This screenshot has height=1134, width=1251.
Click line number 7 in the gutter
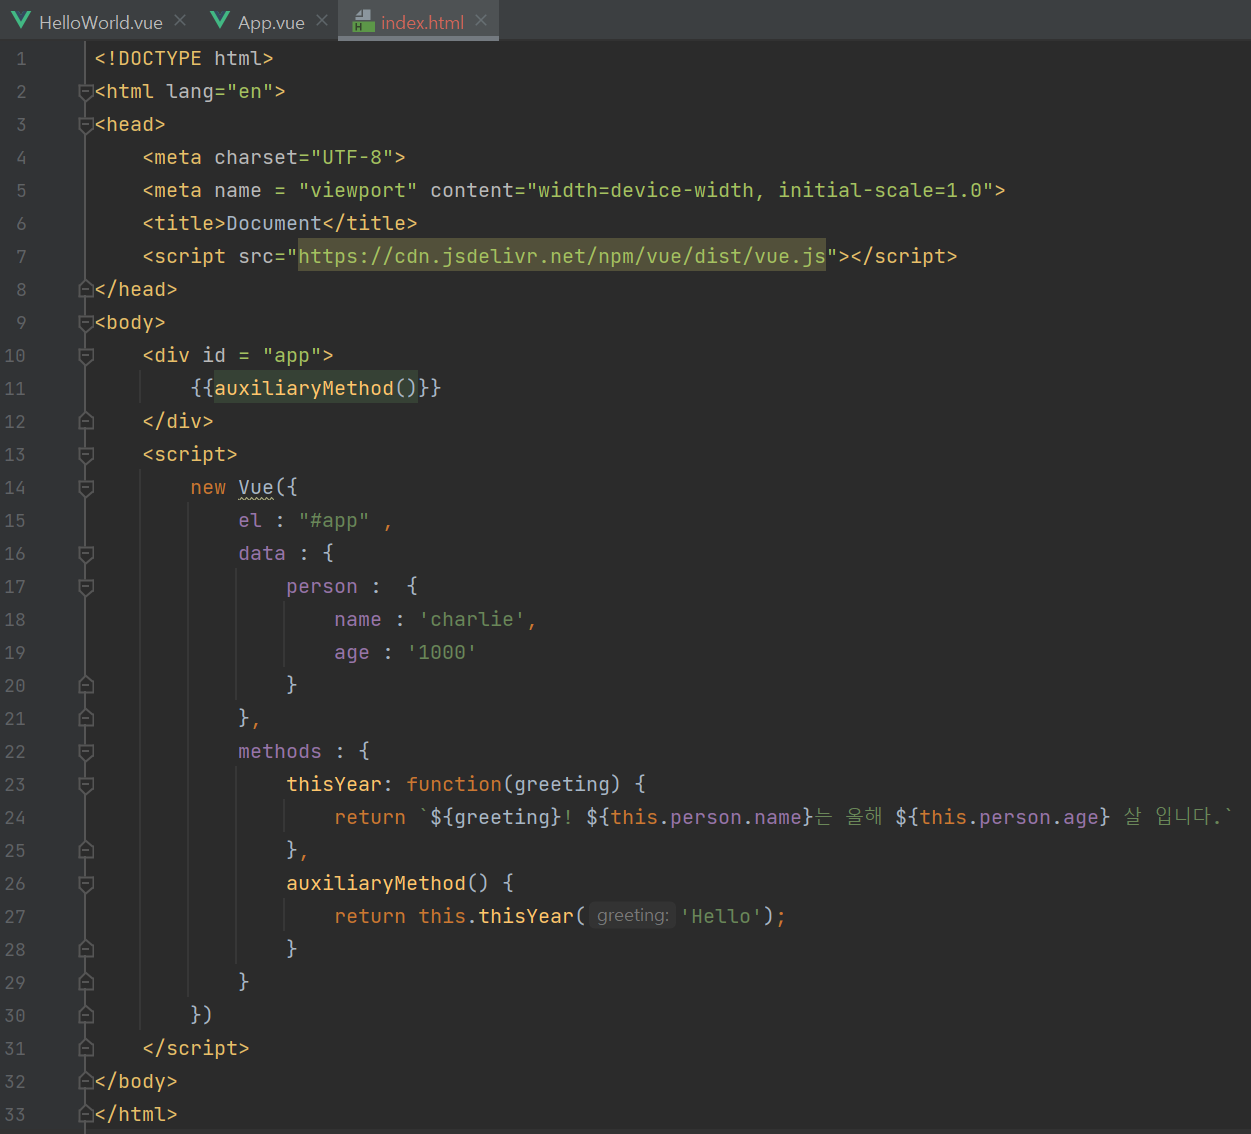click(x=21, y=257)
